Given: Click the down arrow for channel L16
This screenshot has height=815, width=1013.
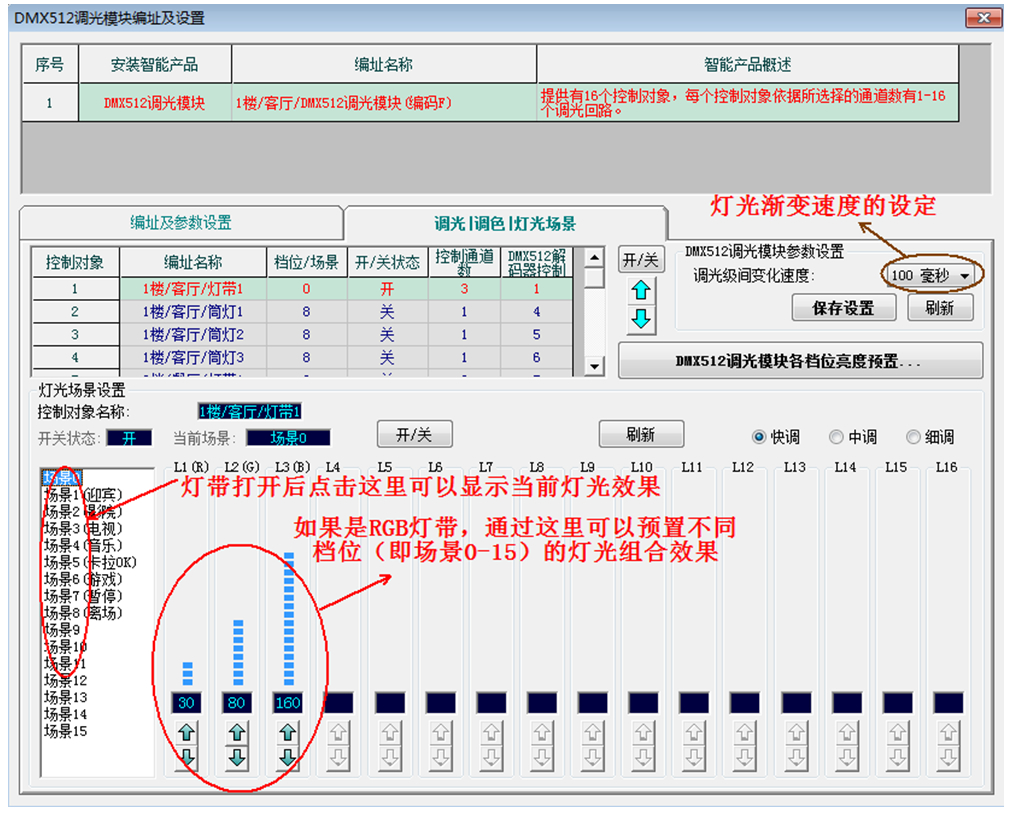Looking at the screenshot, I should [x=948, y=757].
